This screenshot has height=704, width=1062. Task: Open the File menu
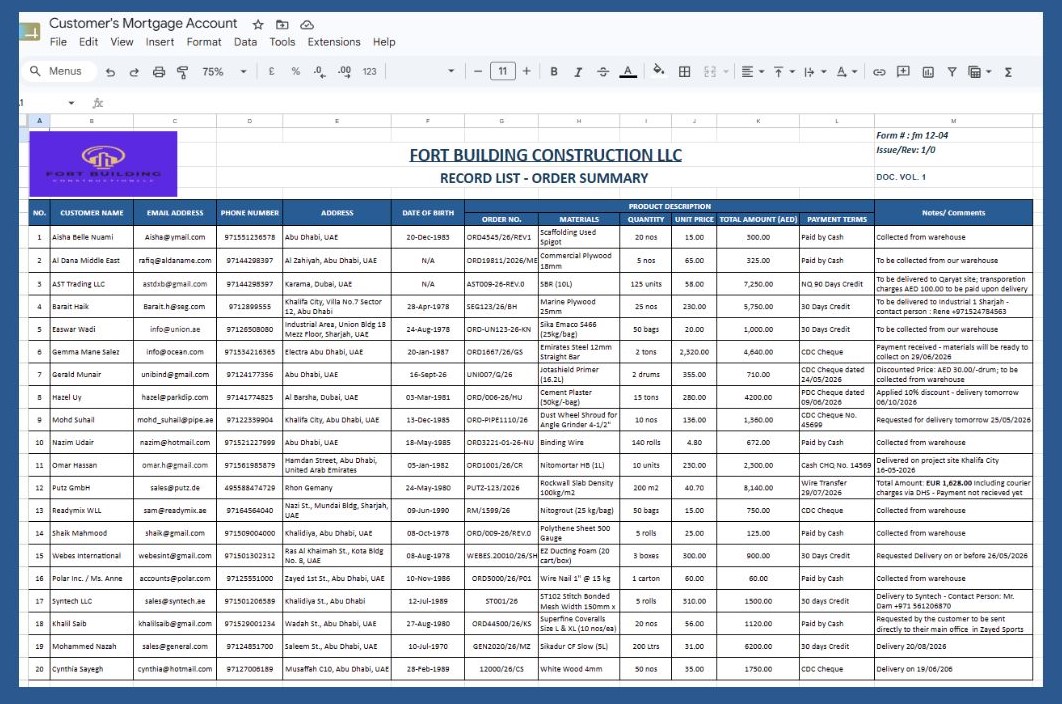pyautogui.click(x=58, y=42)
